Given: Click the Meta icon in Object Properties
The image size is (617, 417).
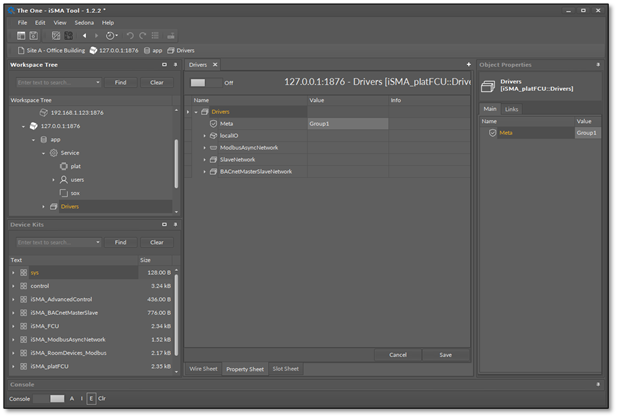Looking at the screenshot, I should pos(493,133).
